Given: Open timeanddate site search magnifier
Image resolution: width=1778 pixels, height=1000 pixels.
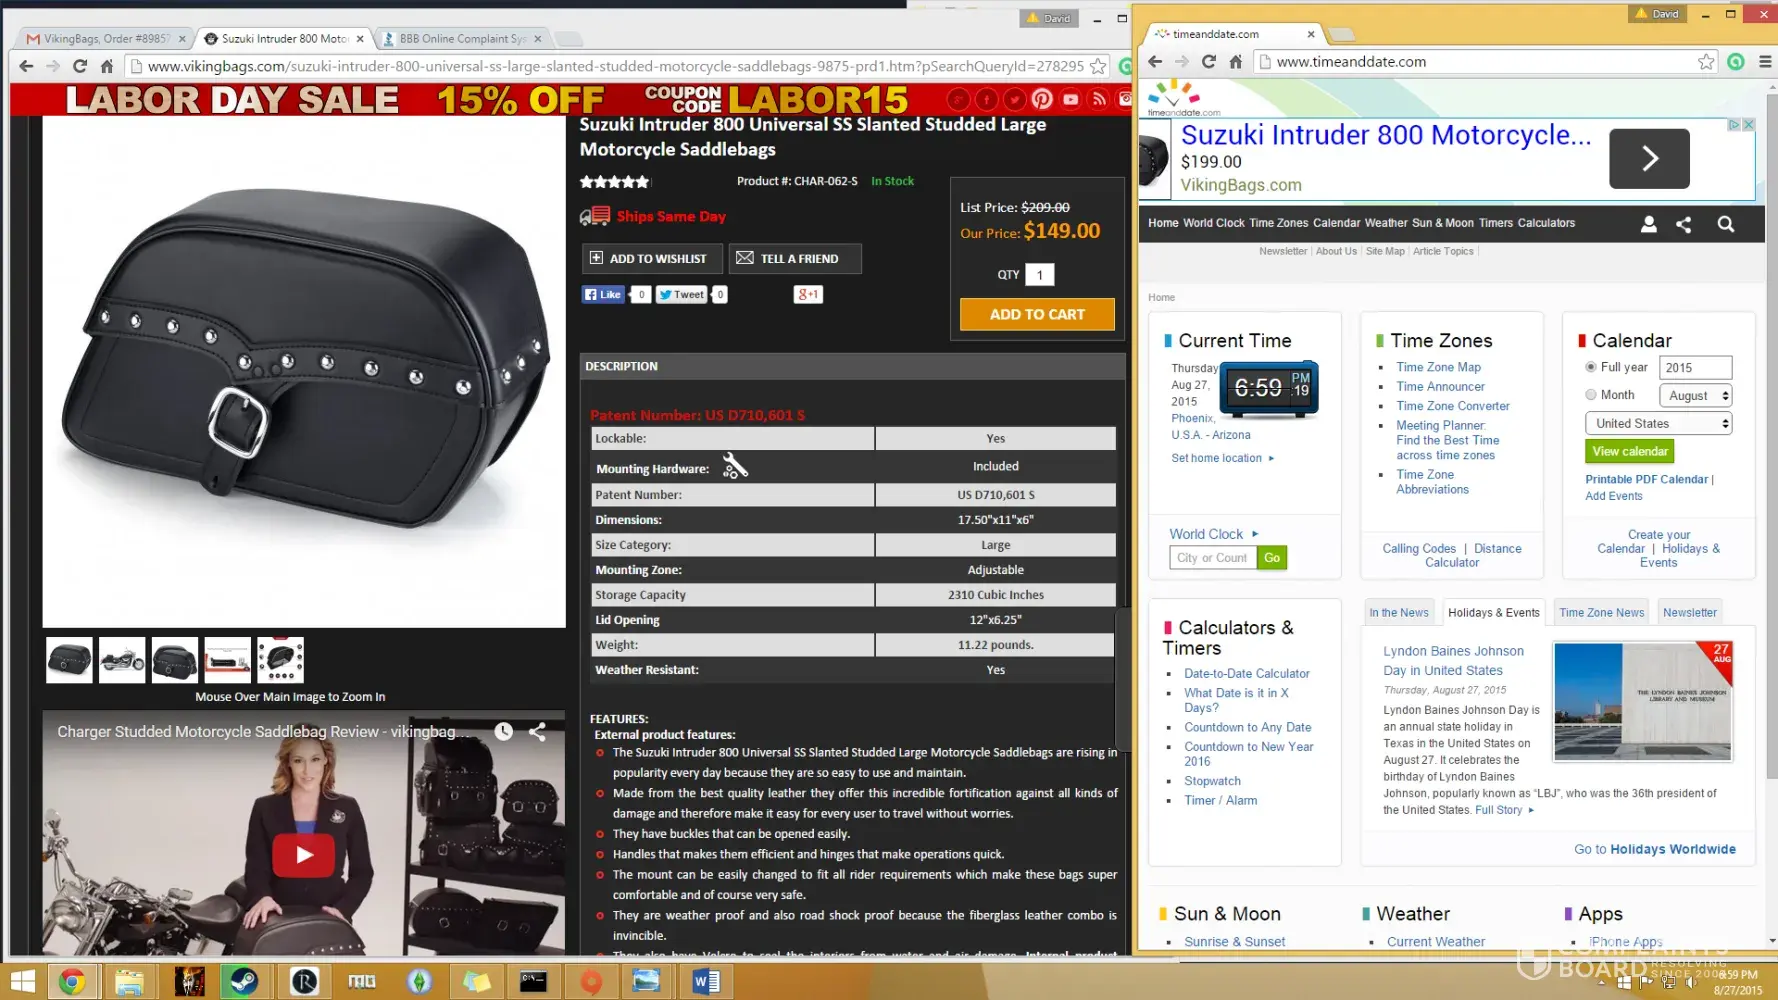Looking at the screenshot, I should pos(1726,224).
